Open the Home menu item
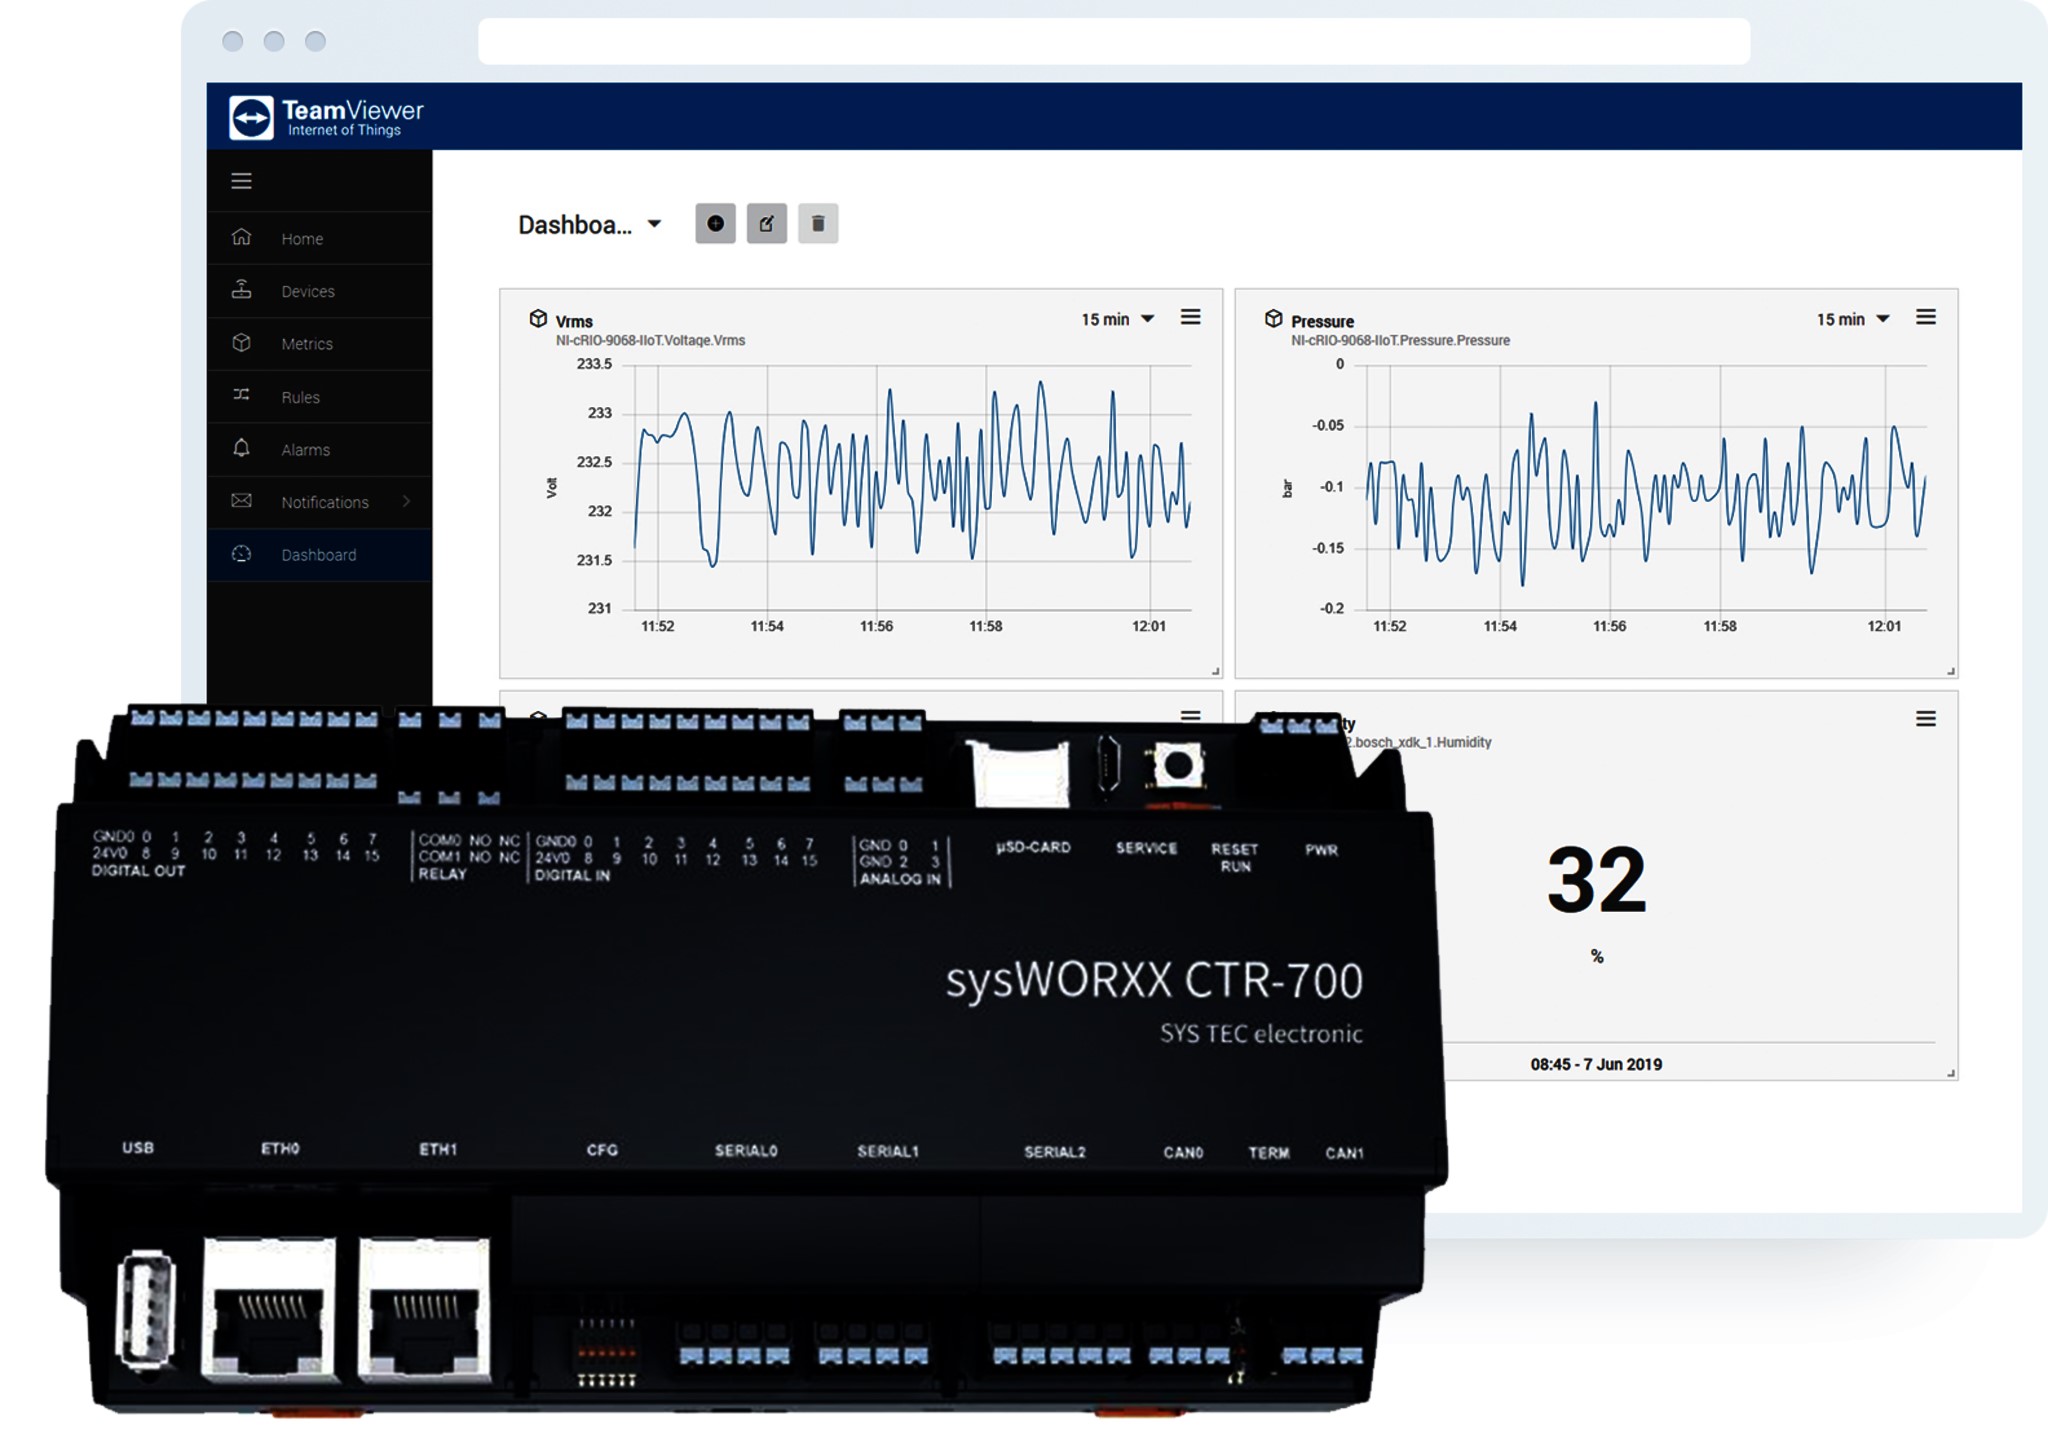This screenshot has height=1456, width=2048. 320,238
